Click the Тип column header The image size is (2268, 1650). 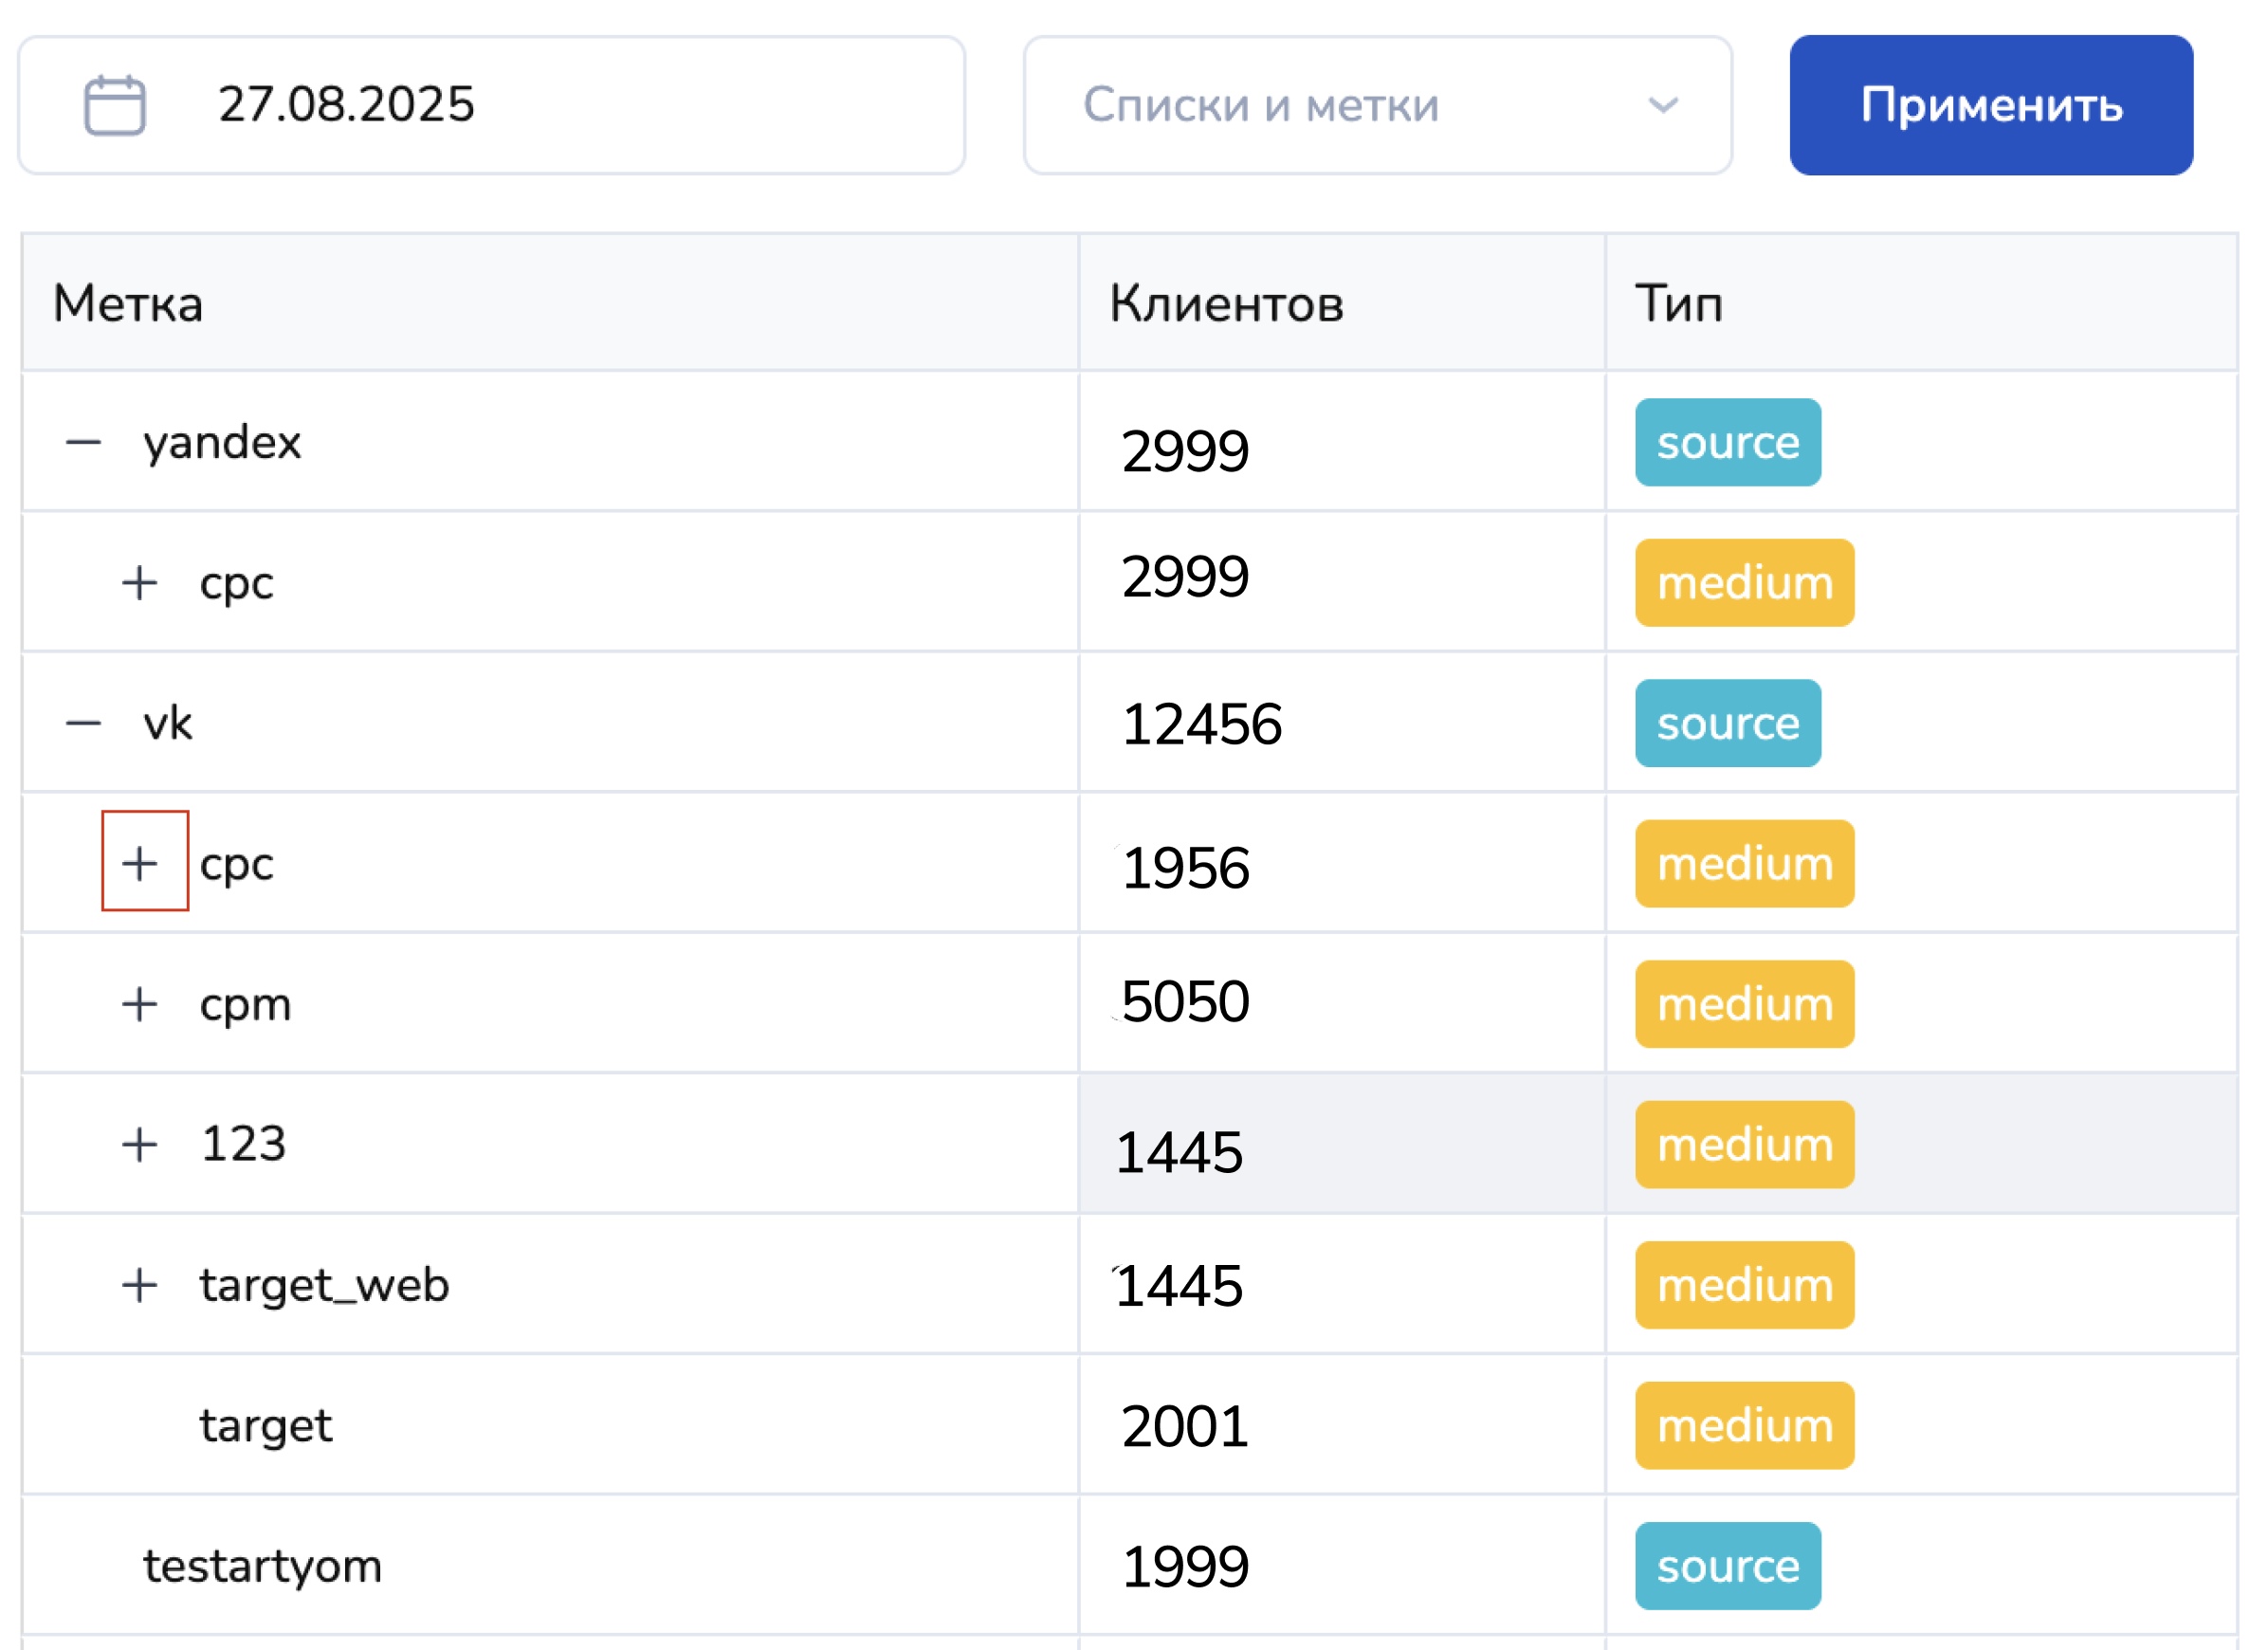tap(1678, 303)
